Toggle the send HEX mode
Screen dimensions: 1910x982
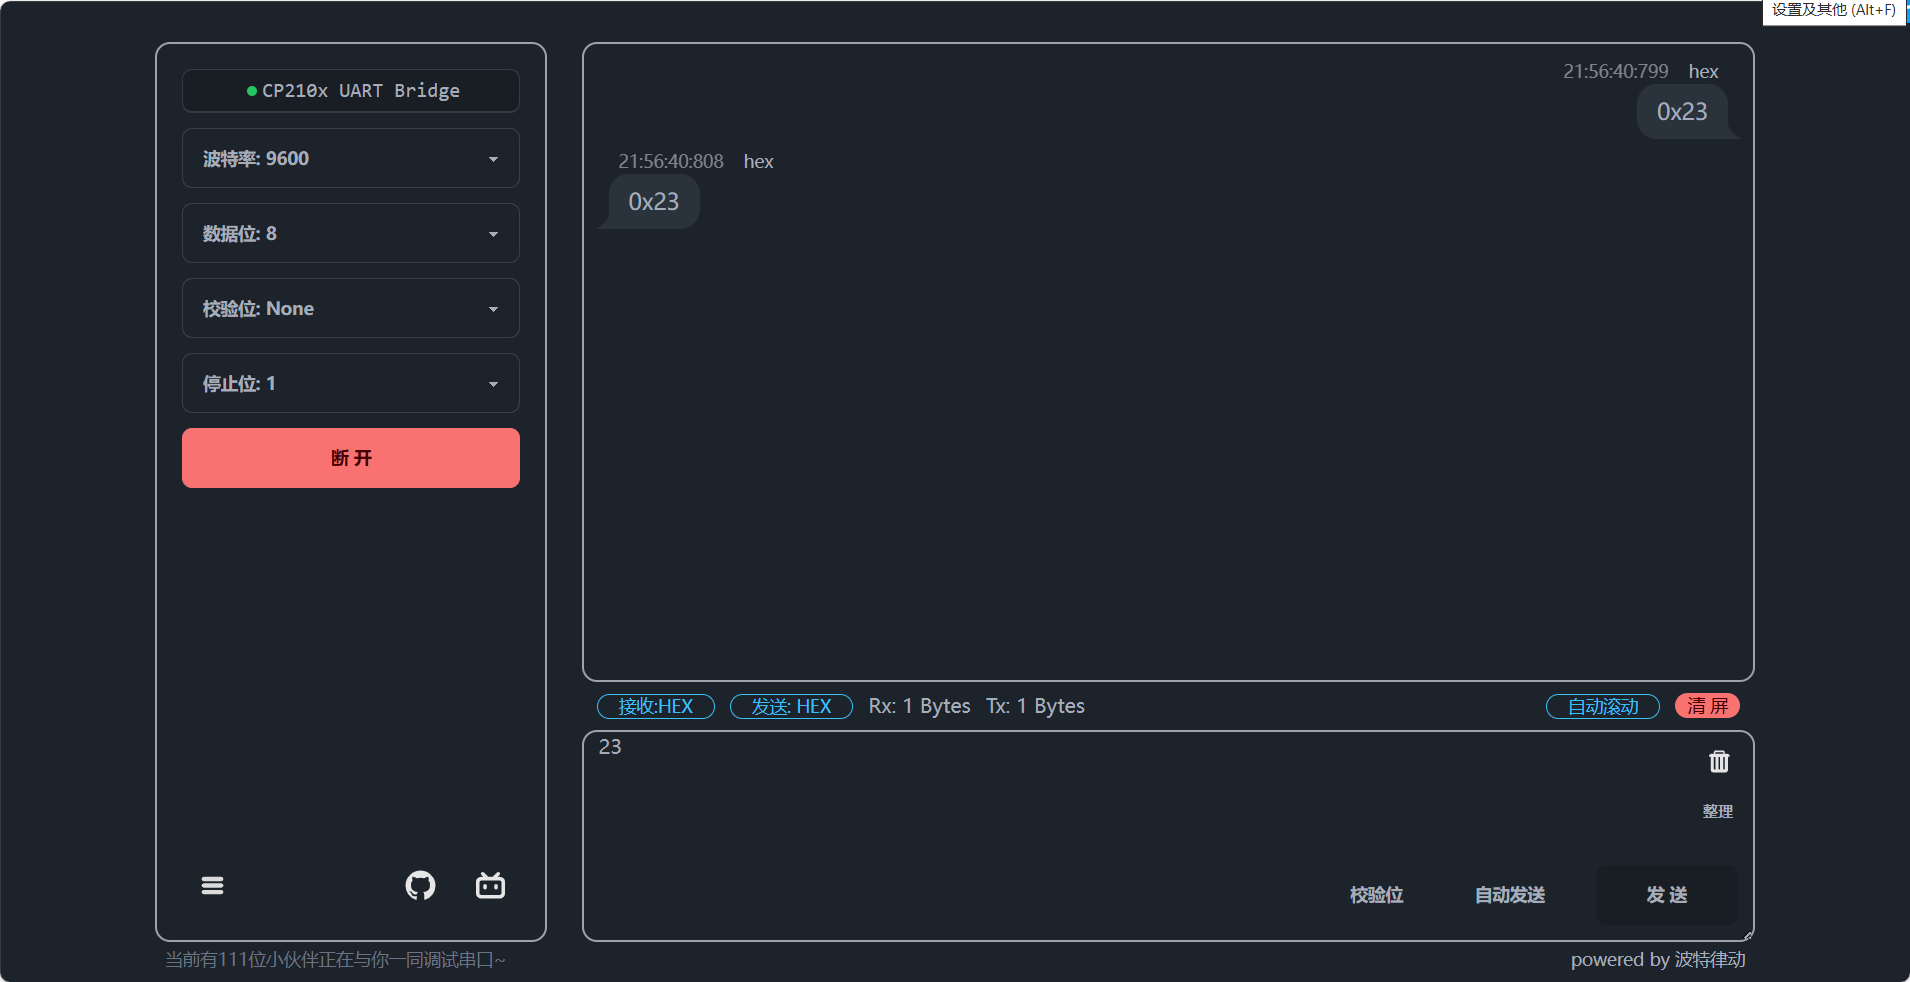[791, 707]
